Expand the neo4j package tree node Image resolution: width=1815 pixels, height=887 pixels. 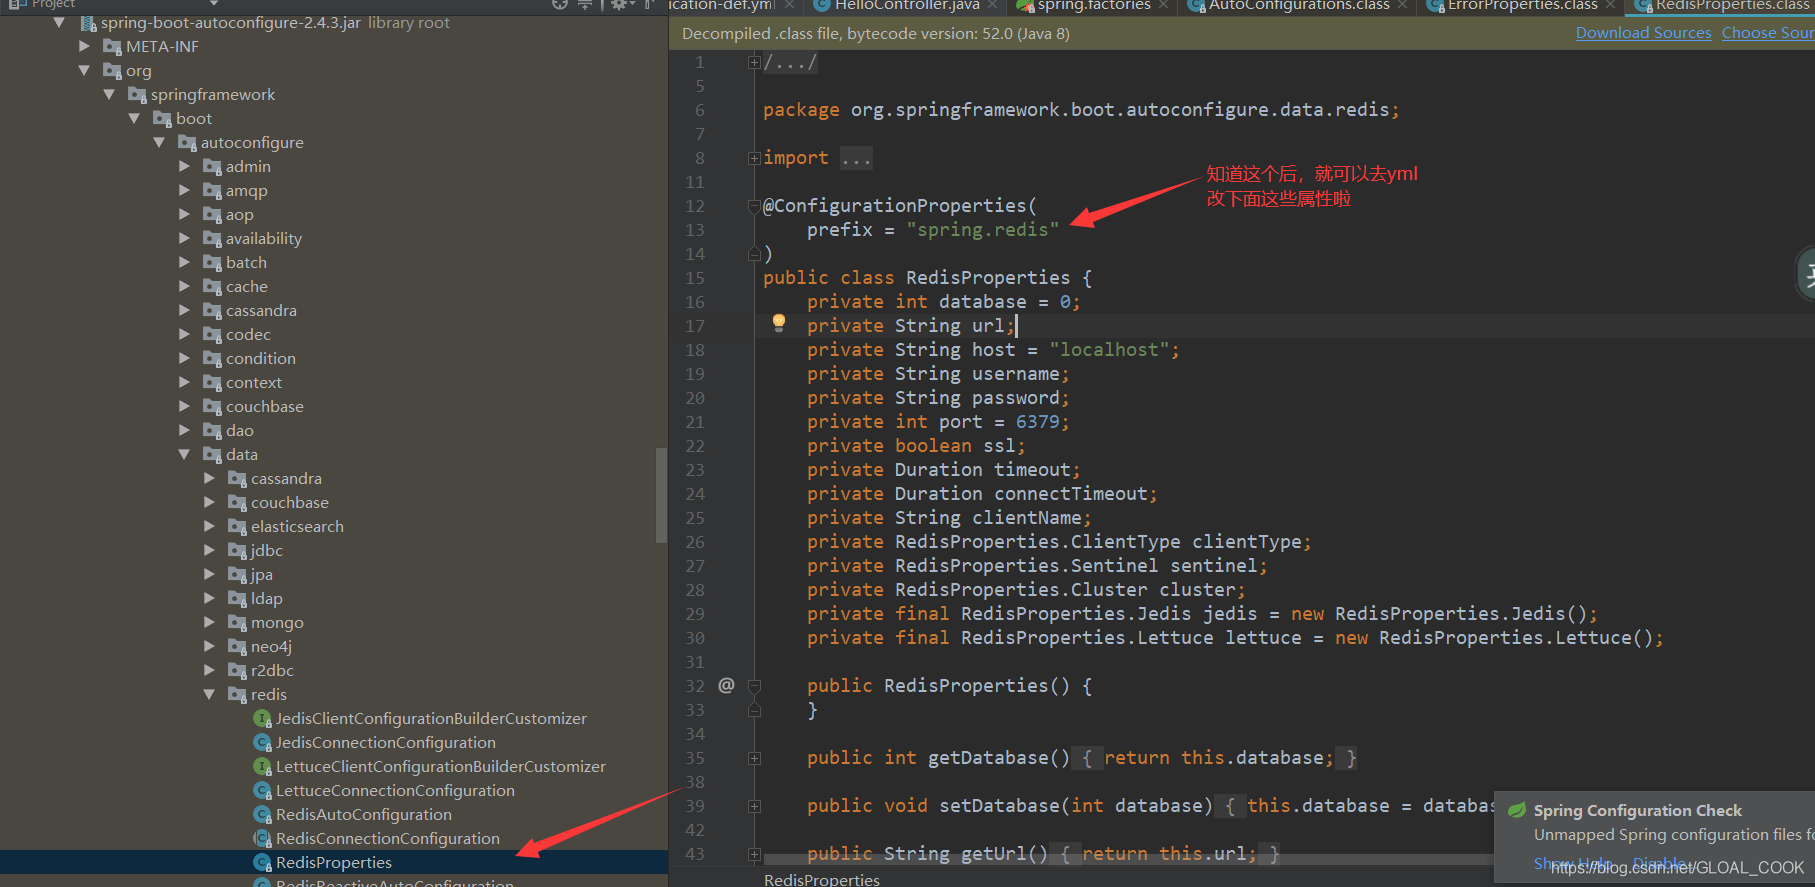click(209, 646)
